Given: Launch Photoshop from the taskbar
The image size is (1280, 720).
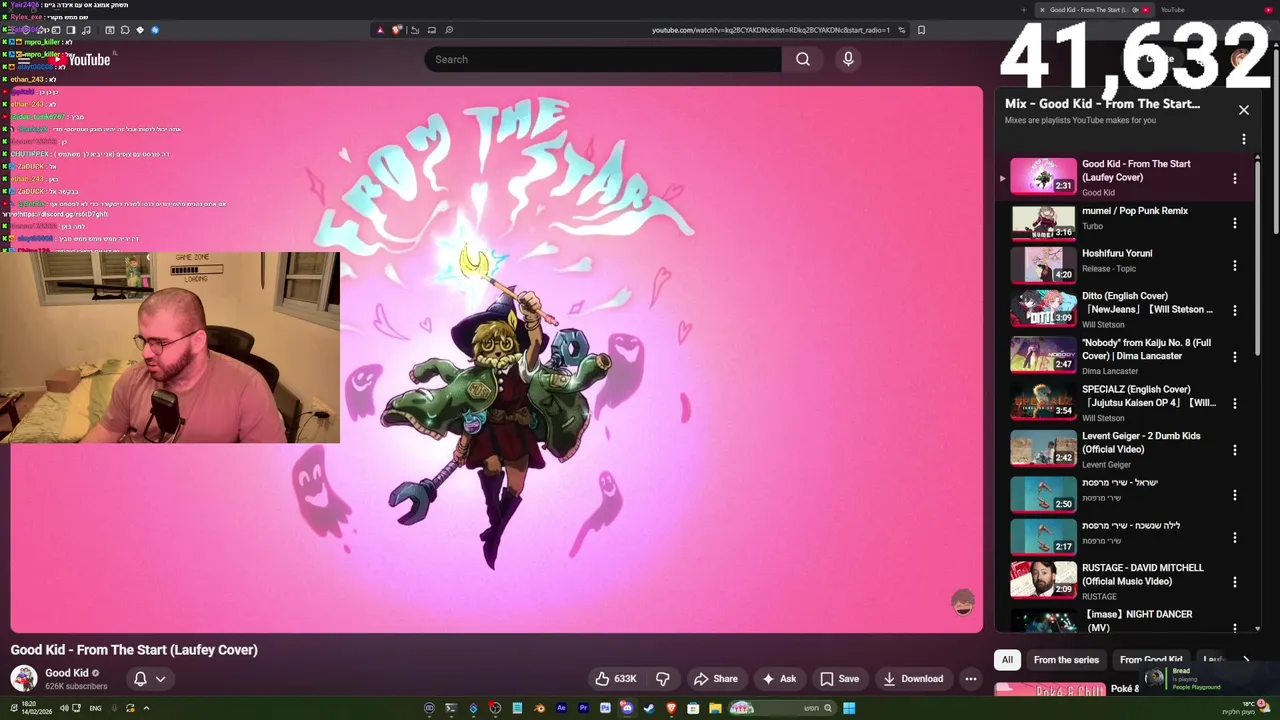Looking at the screenshot, I should click(606, 708).
